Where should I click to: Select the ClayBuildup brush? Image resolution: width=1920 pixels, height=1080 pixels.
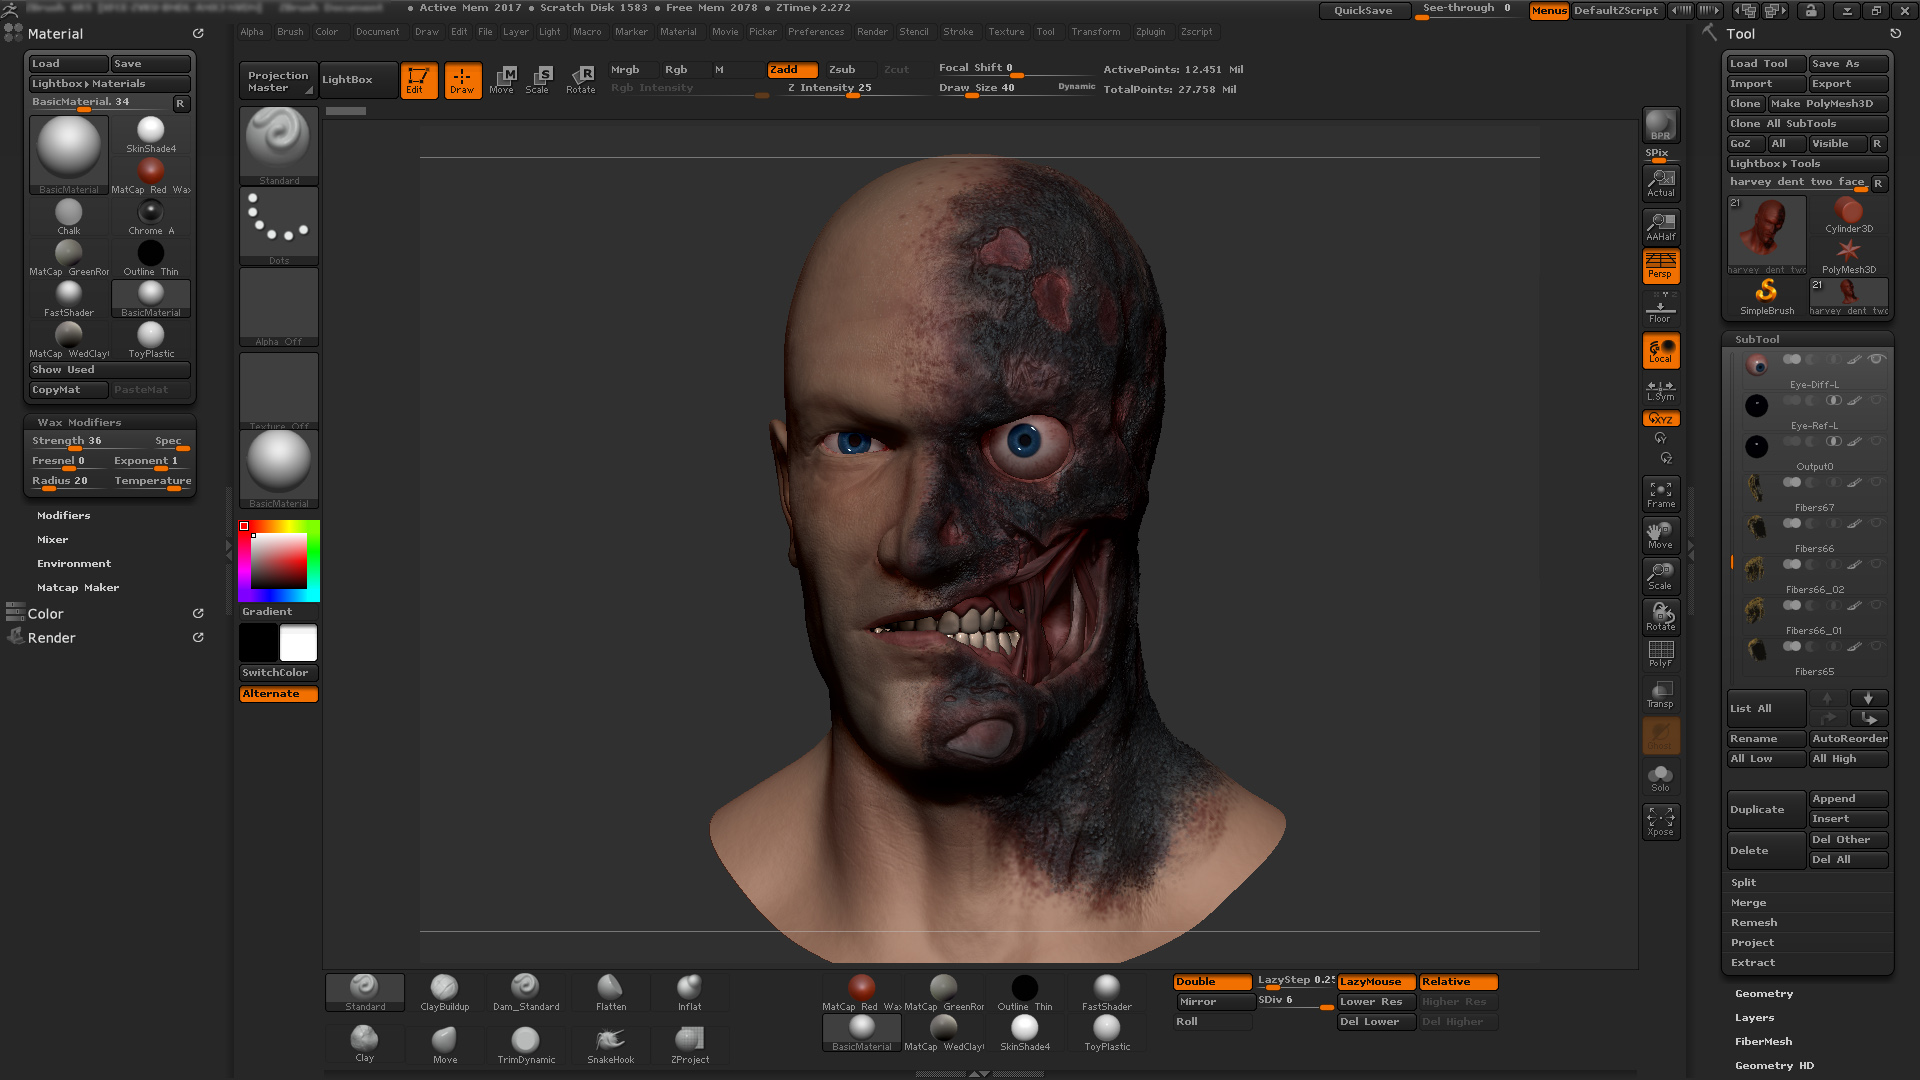(445, 993)
